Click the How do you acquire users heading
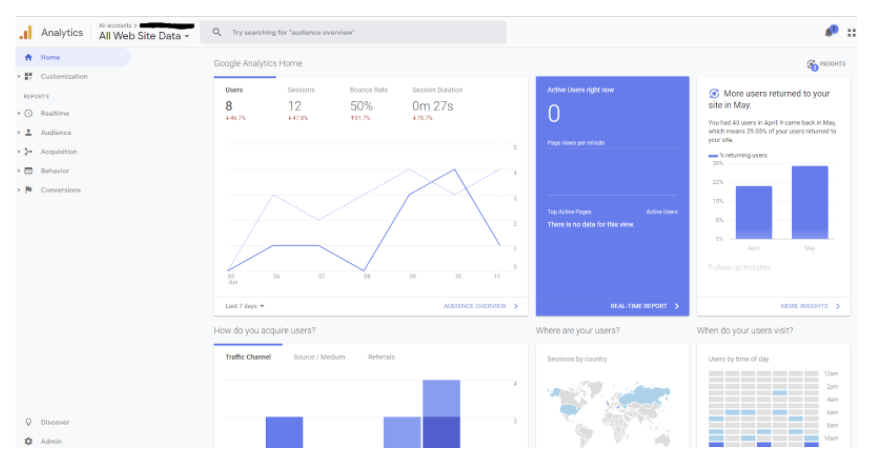The image size is (878, 475). pos(264,330)
